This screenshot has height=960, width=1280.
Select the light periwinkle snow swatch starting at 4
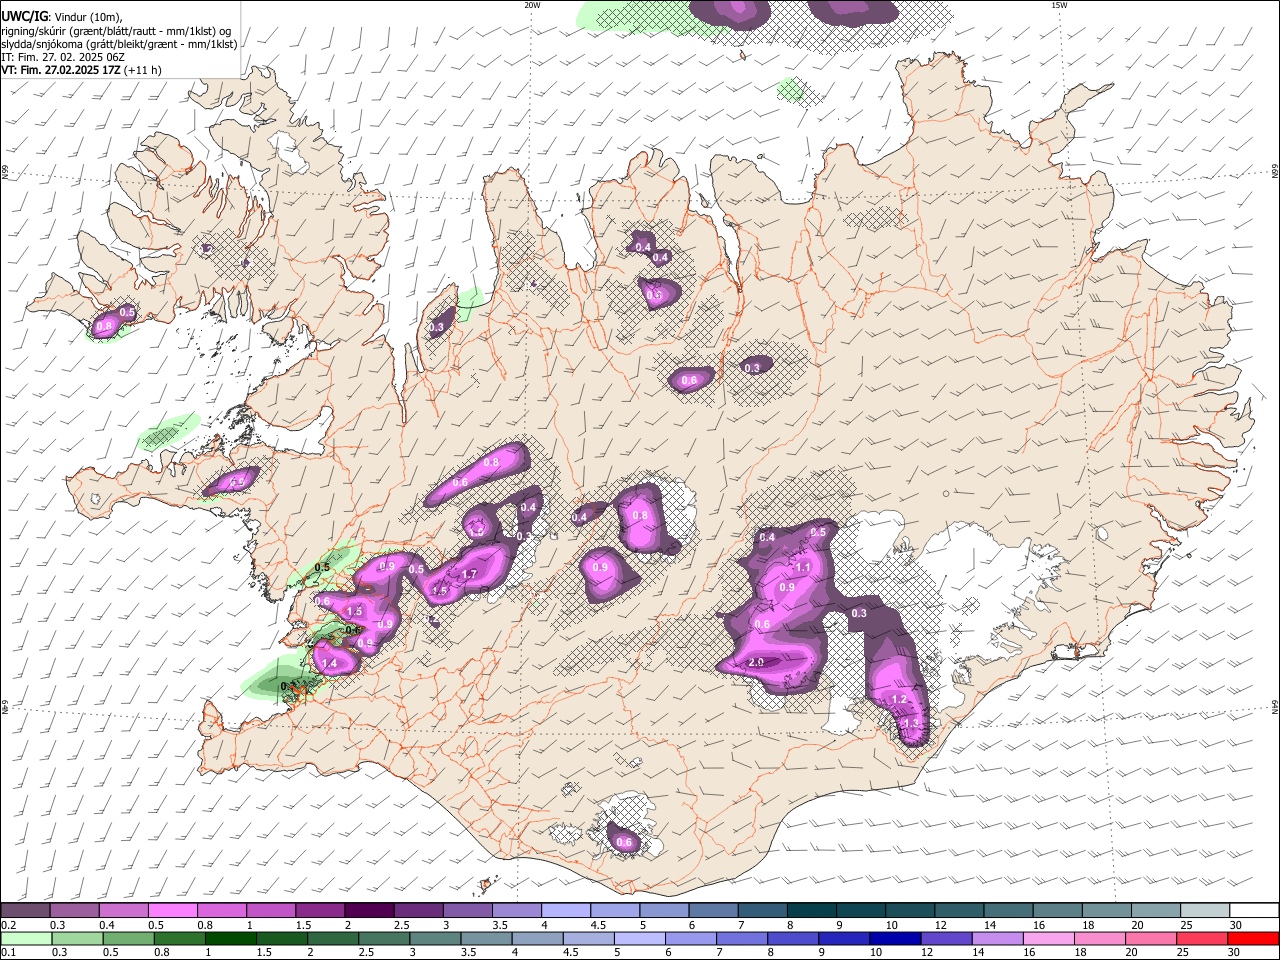pyautogui.click(x=566, y=911)
